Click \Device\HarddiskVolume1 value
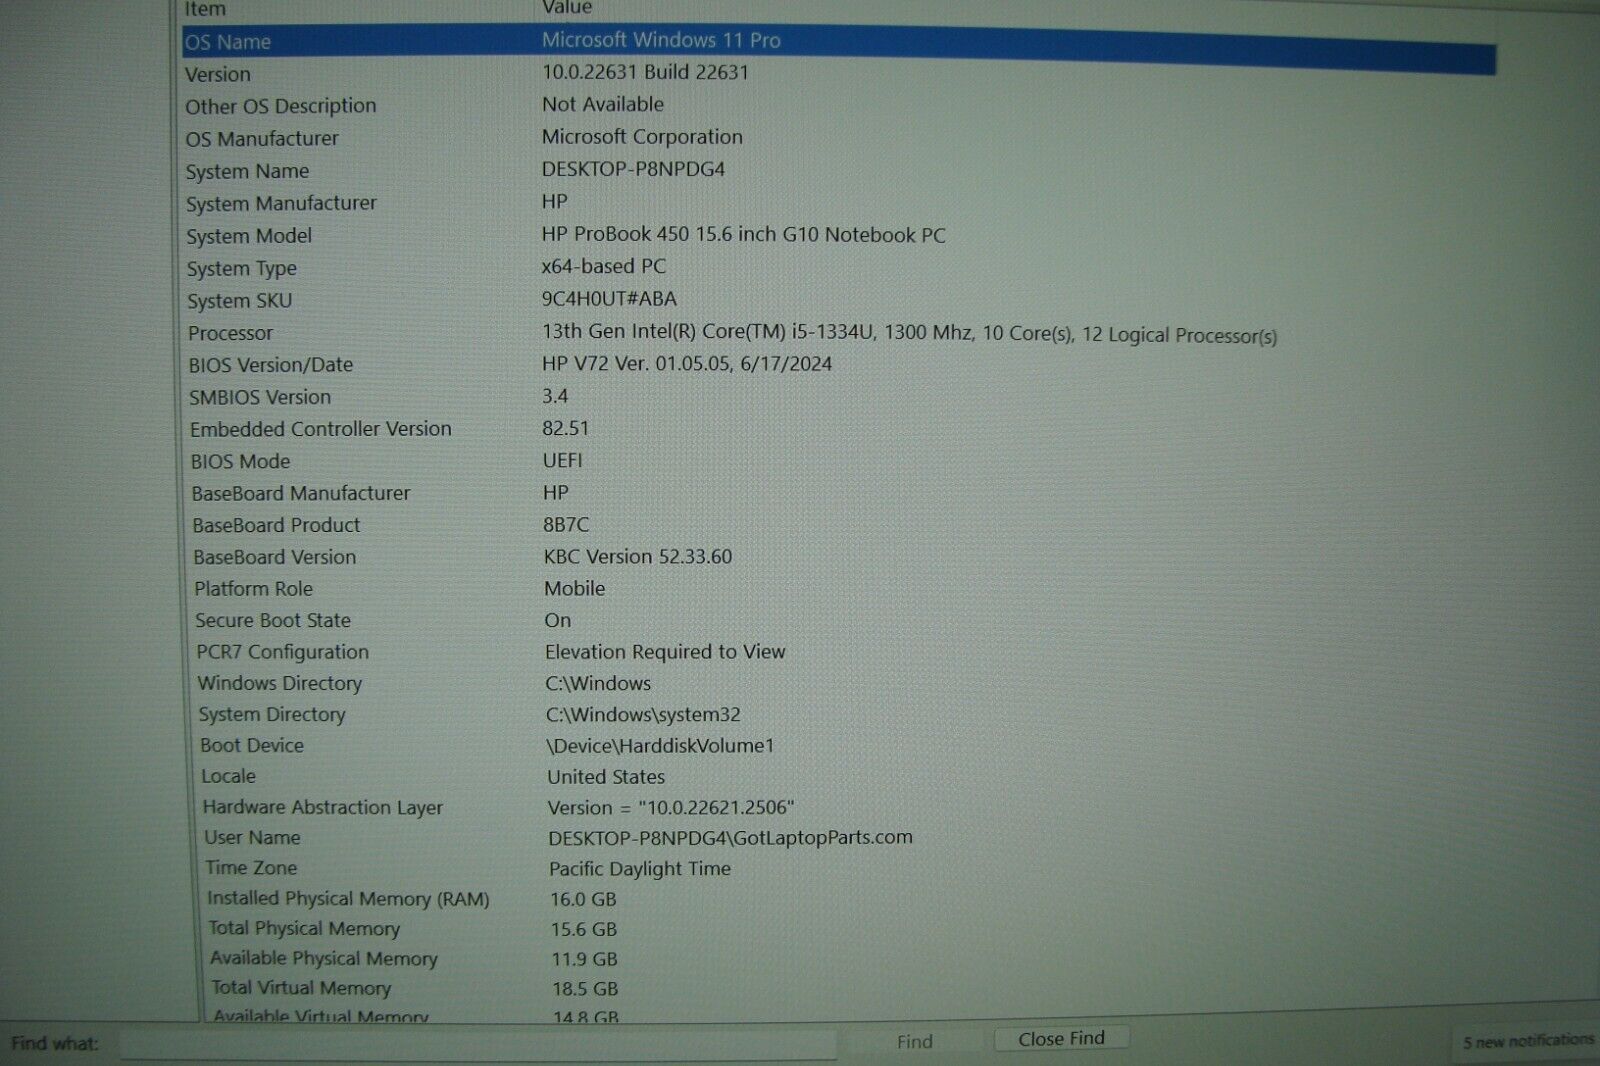 pos(660,746)
